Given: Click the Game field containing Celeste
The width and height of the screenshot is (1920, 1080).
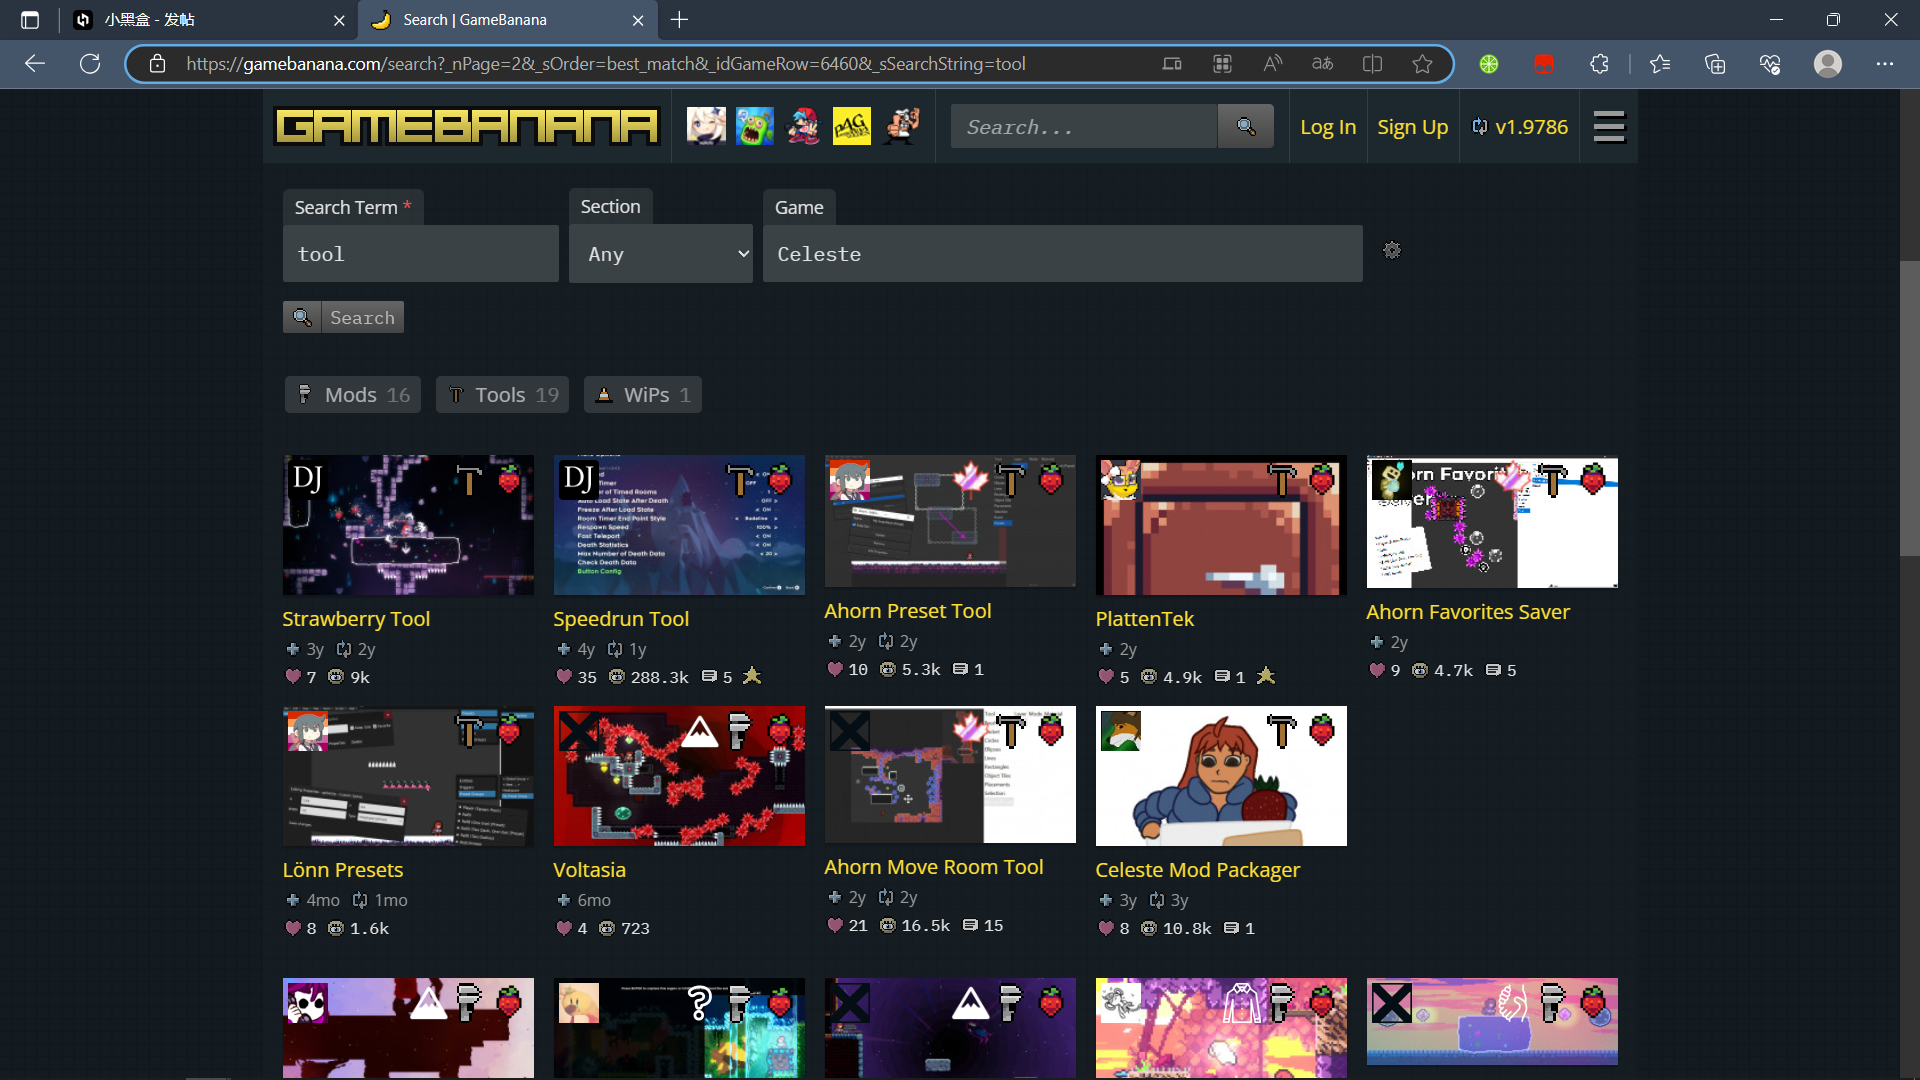Looking at the screenshot, I should (1062, 254).
